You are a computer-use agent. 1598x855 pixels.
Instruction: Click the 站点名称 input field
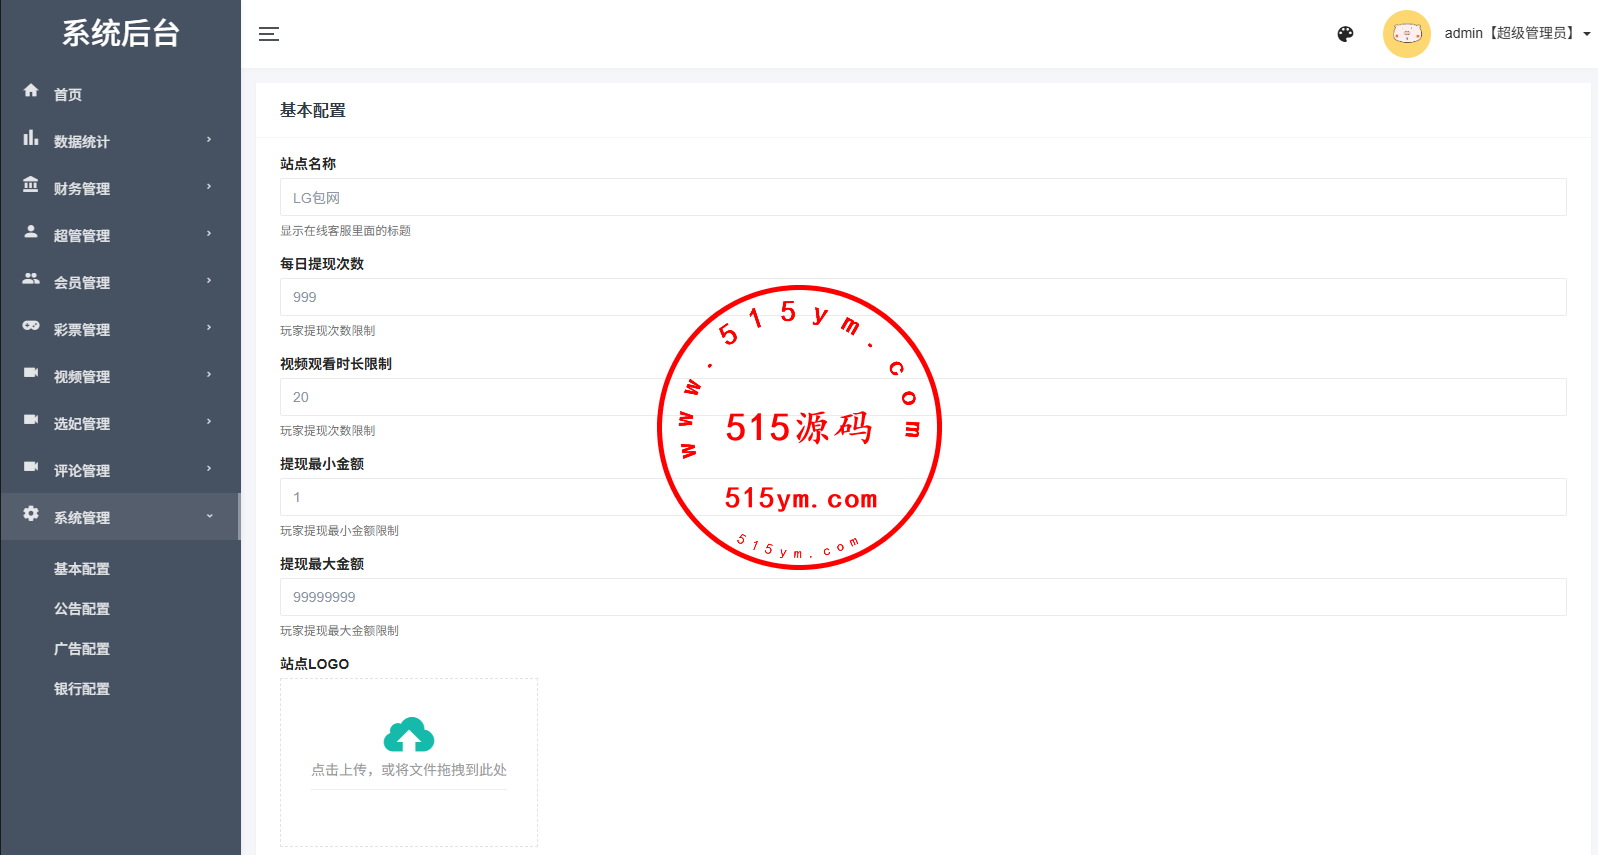pos(922,197)
